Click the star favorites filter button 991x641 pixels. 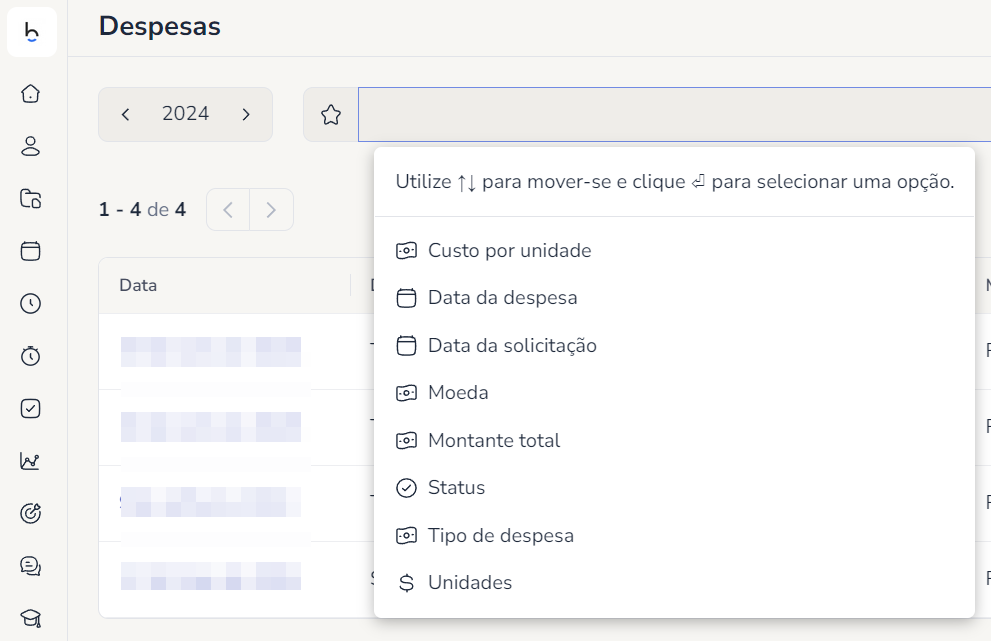331,115
